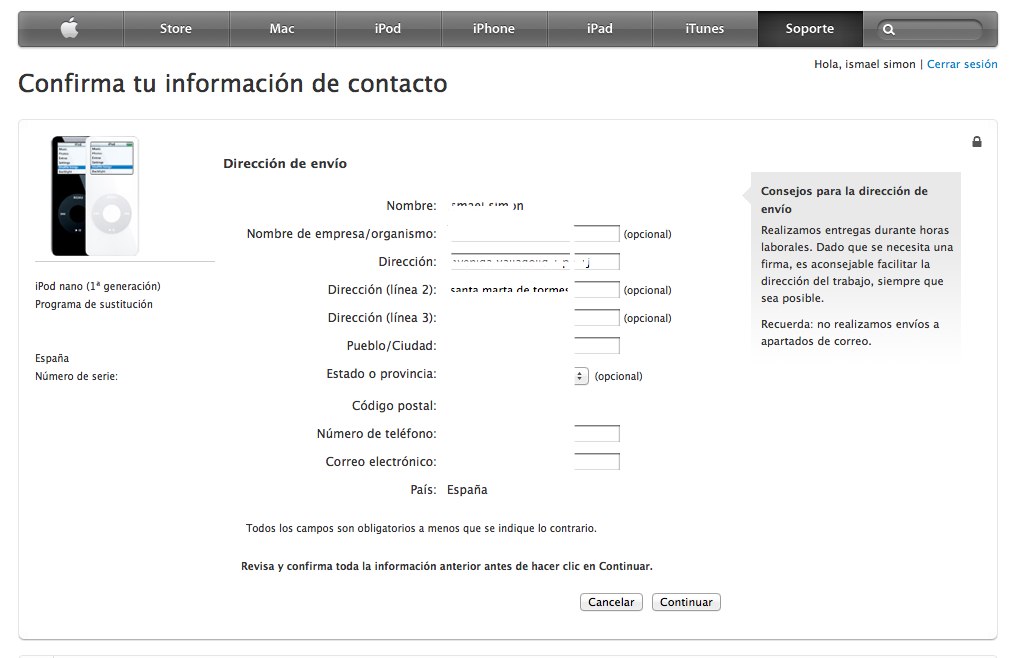This screenshot has height=658, width=1023.
Task: Click the magnifying glass search icon
Action: 889,29
